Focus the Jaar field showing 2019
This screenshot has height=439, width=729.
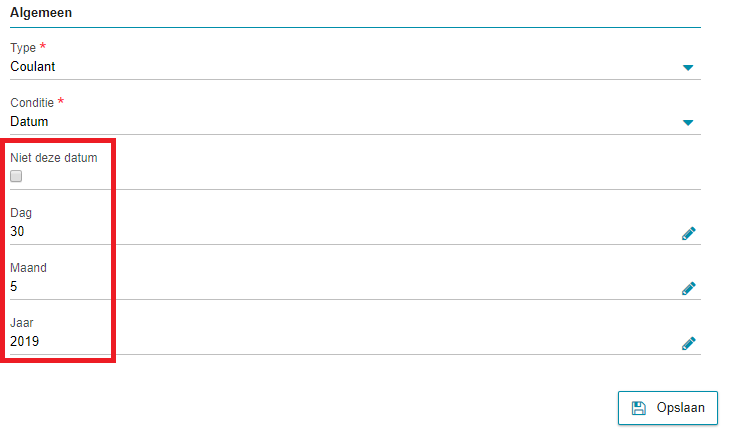344,341
